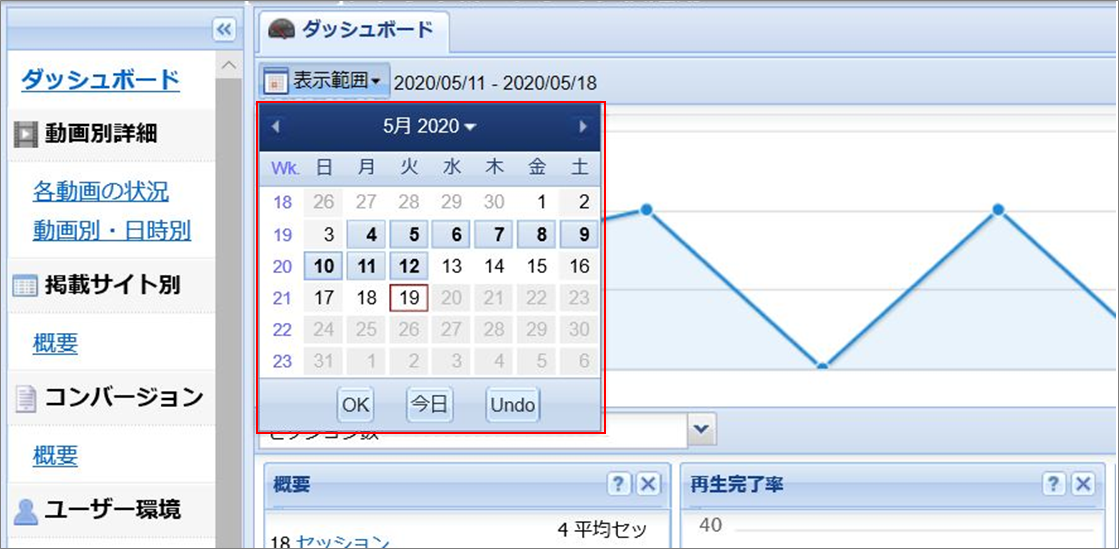
Task: Select May 3 in the calendar
Action: point(324,234)
